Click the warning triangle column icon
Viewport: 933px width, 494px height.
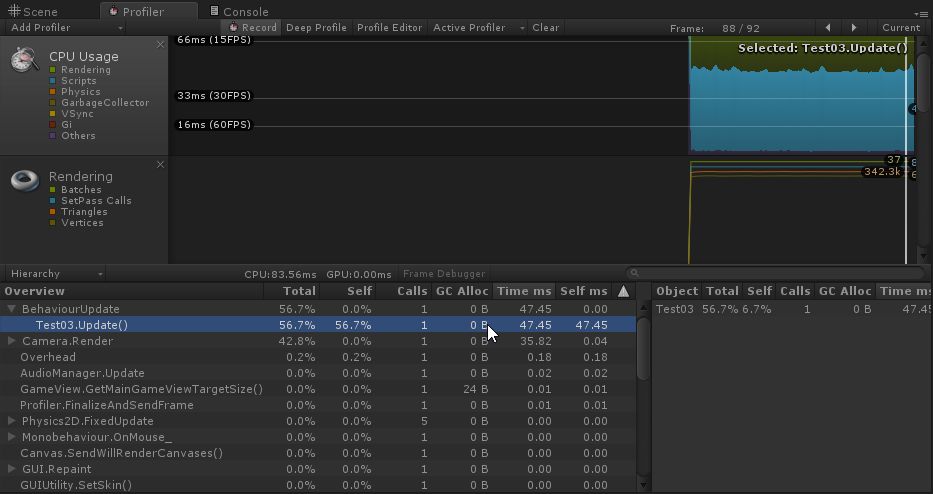[623, 291]
